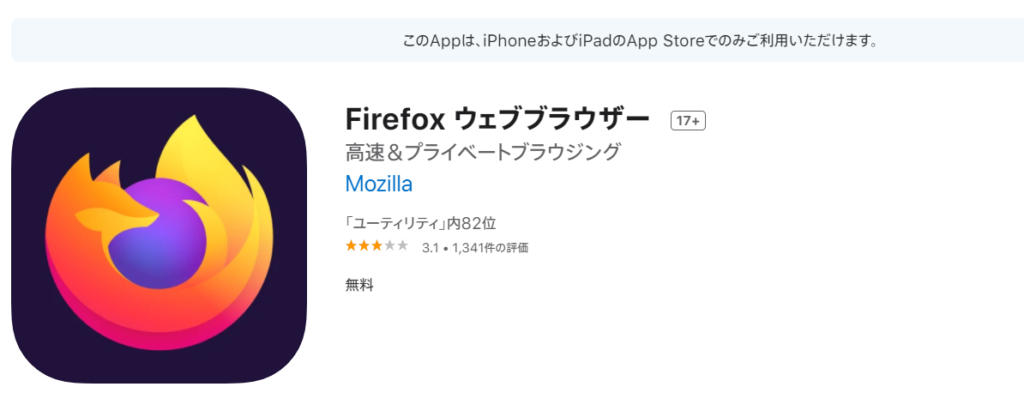Click the Firefox app icon
This screenshot has height=417, width=1024.
(158, 236)
